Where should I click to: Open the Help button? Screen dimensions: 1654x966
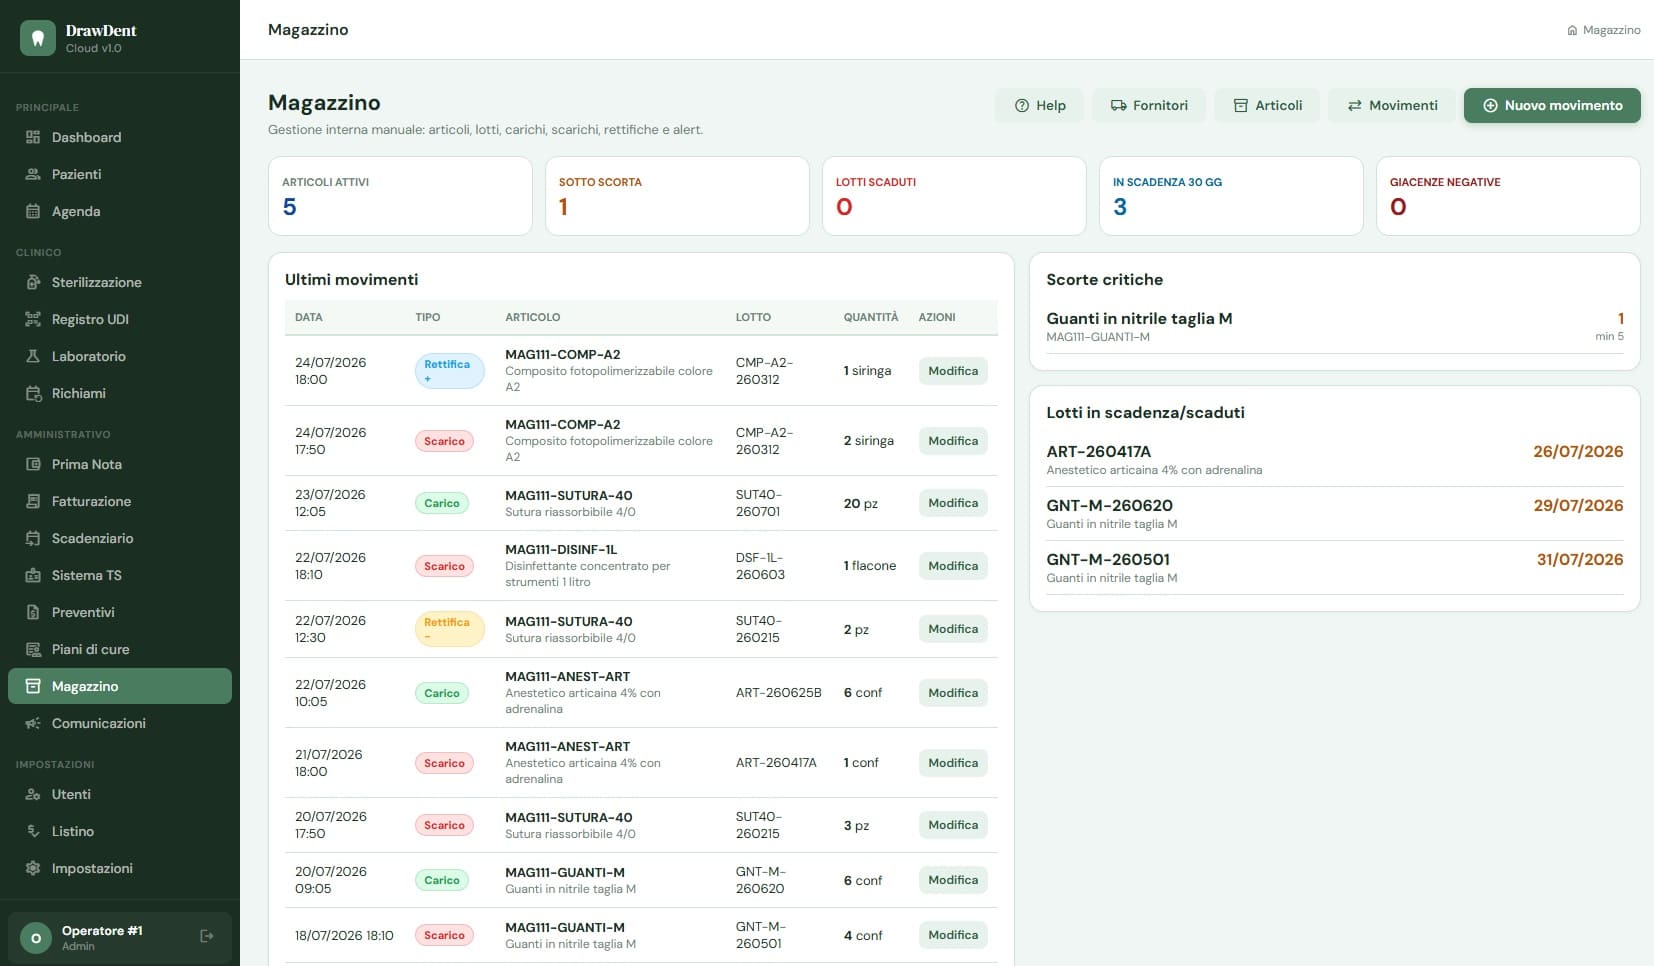pyautogui.click(x=1039, y=105)
